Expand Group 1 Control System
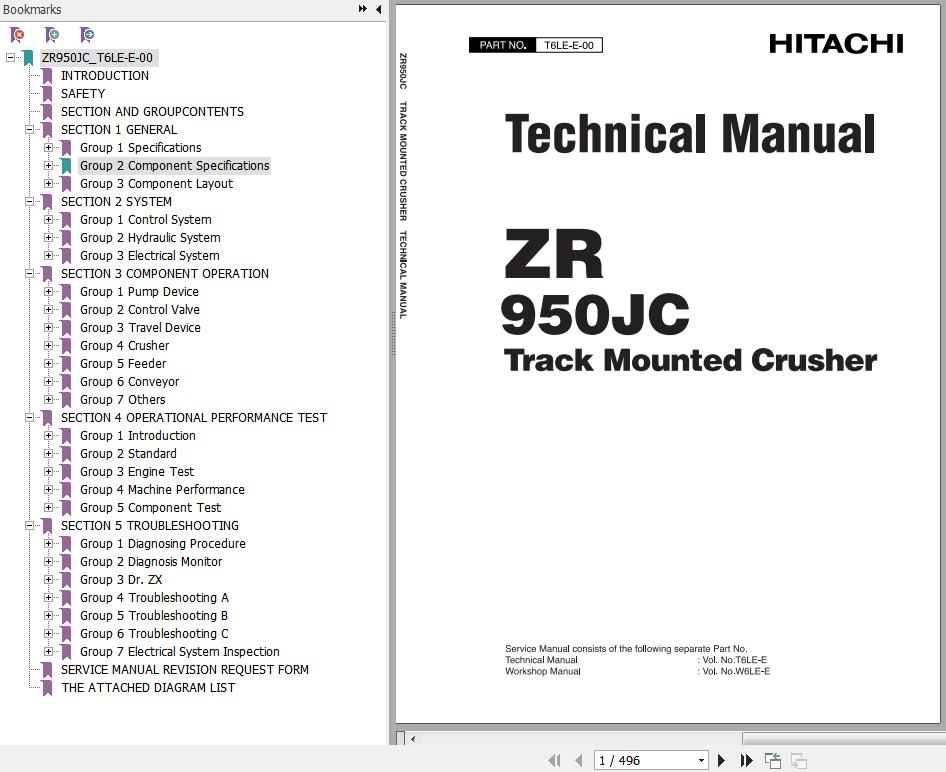This screenshot has width=946, height=772. point(48,220)
